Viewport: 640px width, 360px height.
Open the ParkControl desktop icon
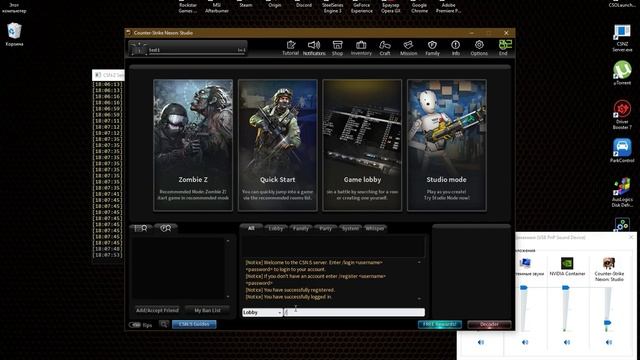622,151
